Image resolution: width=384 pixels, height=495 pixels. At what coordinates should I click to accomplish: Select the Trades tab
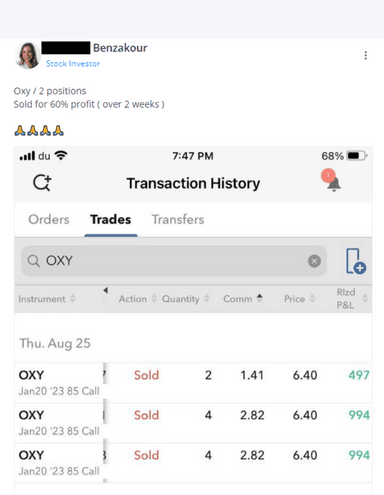[111, 219]
